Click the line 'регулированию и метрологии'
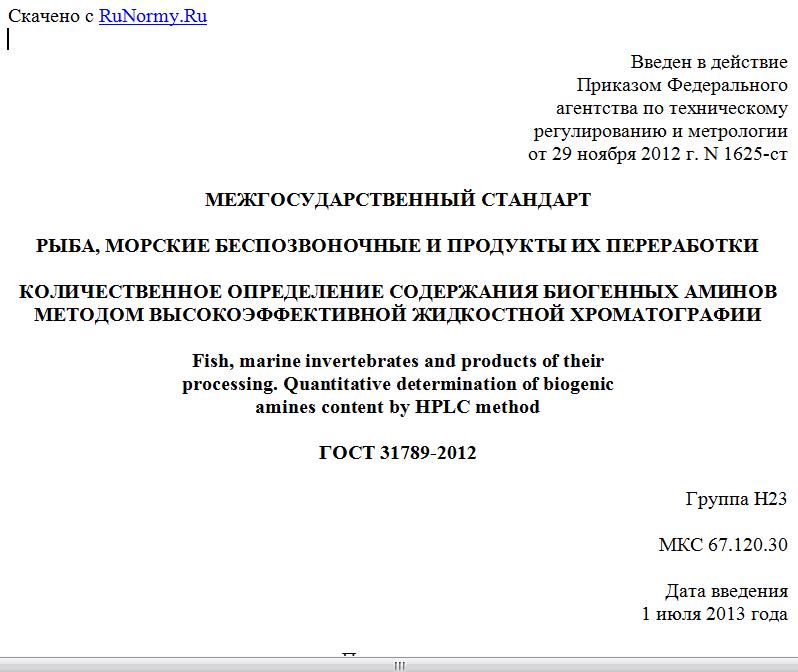Viewport: 798px width, 672px height. click(x=661, y=131)
